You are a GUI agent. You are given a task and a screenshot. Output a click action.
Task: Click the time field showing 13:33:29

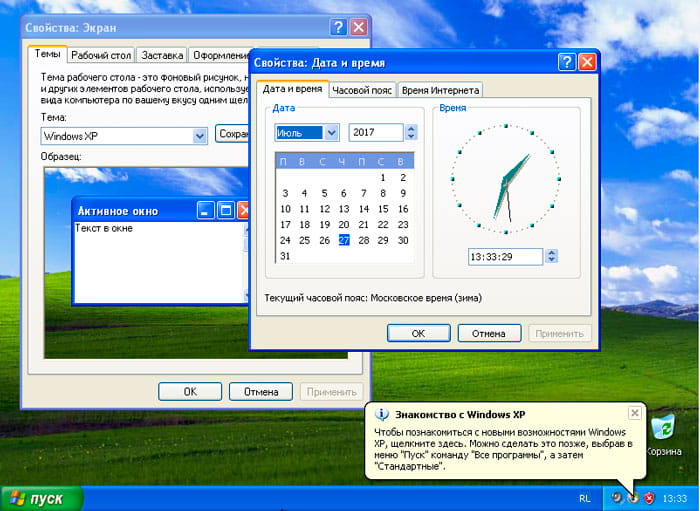[505, 257]
